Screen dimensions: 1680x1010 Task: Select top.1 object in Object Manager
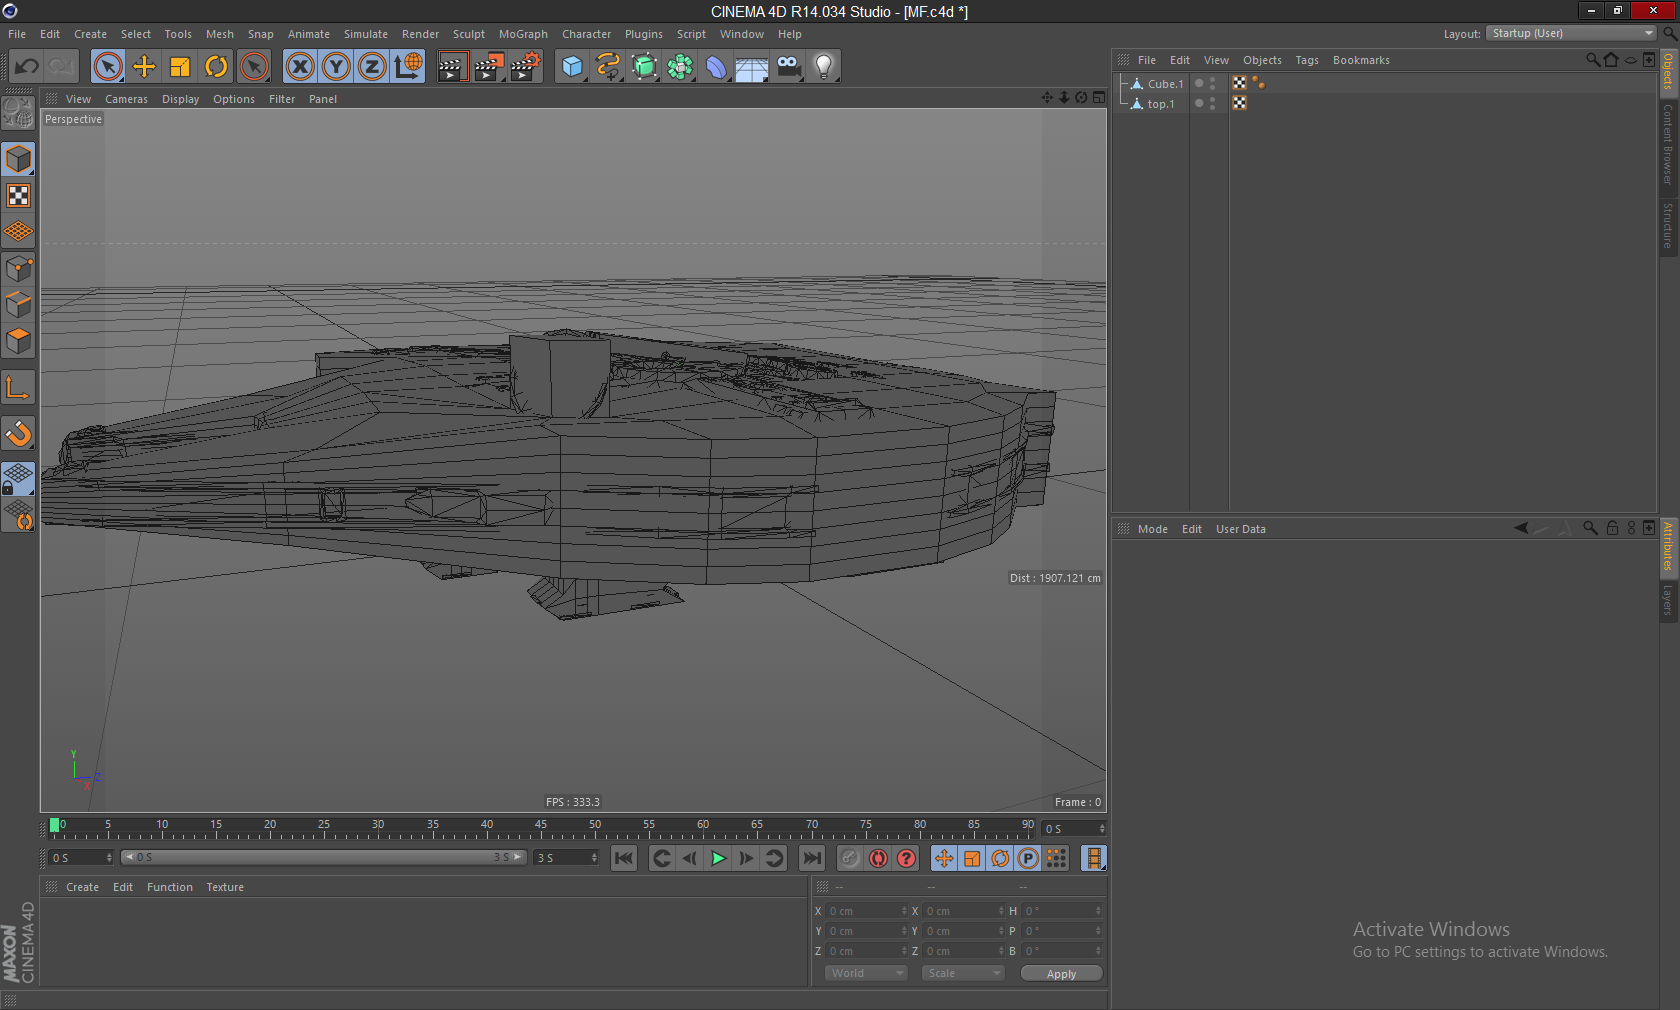[x=1160, y=104]
